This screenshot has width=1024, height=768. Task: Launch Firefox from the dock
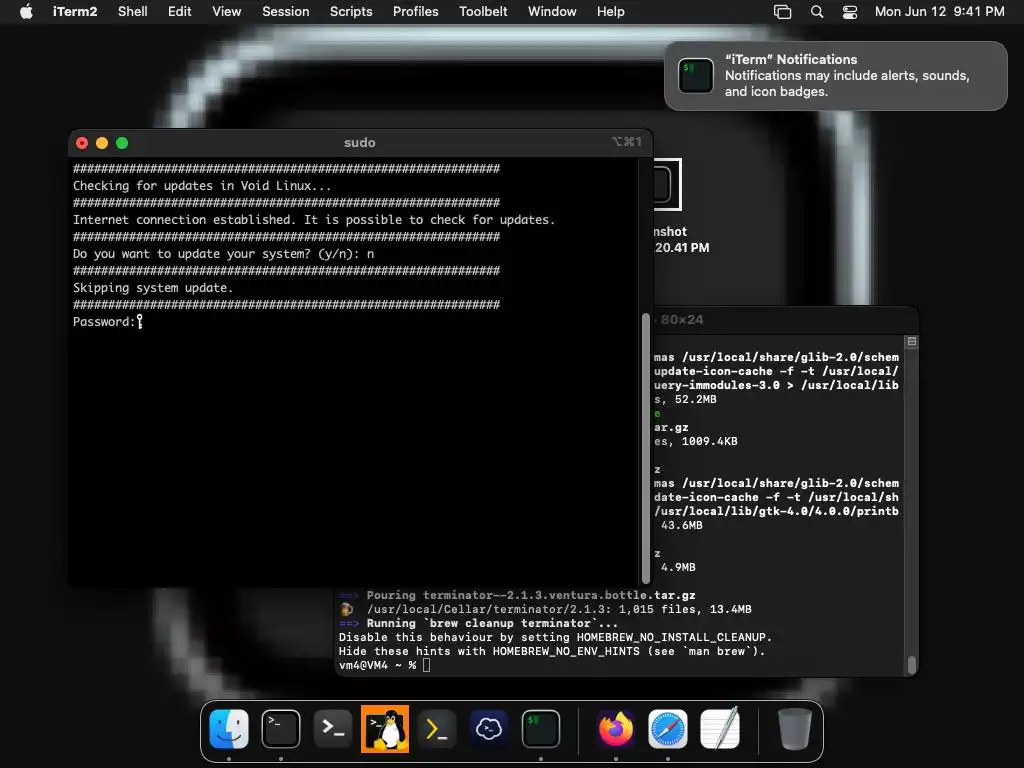615,729
